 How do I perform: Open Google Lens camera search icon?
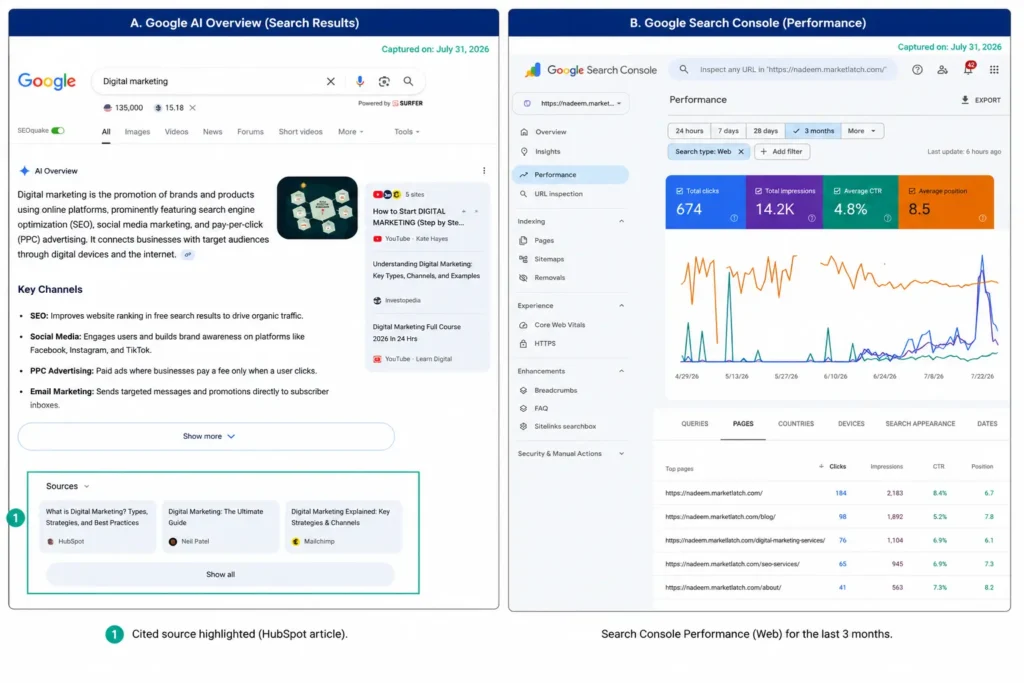(384, 82)
